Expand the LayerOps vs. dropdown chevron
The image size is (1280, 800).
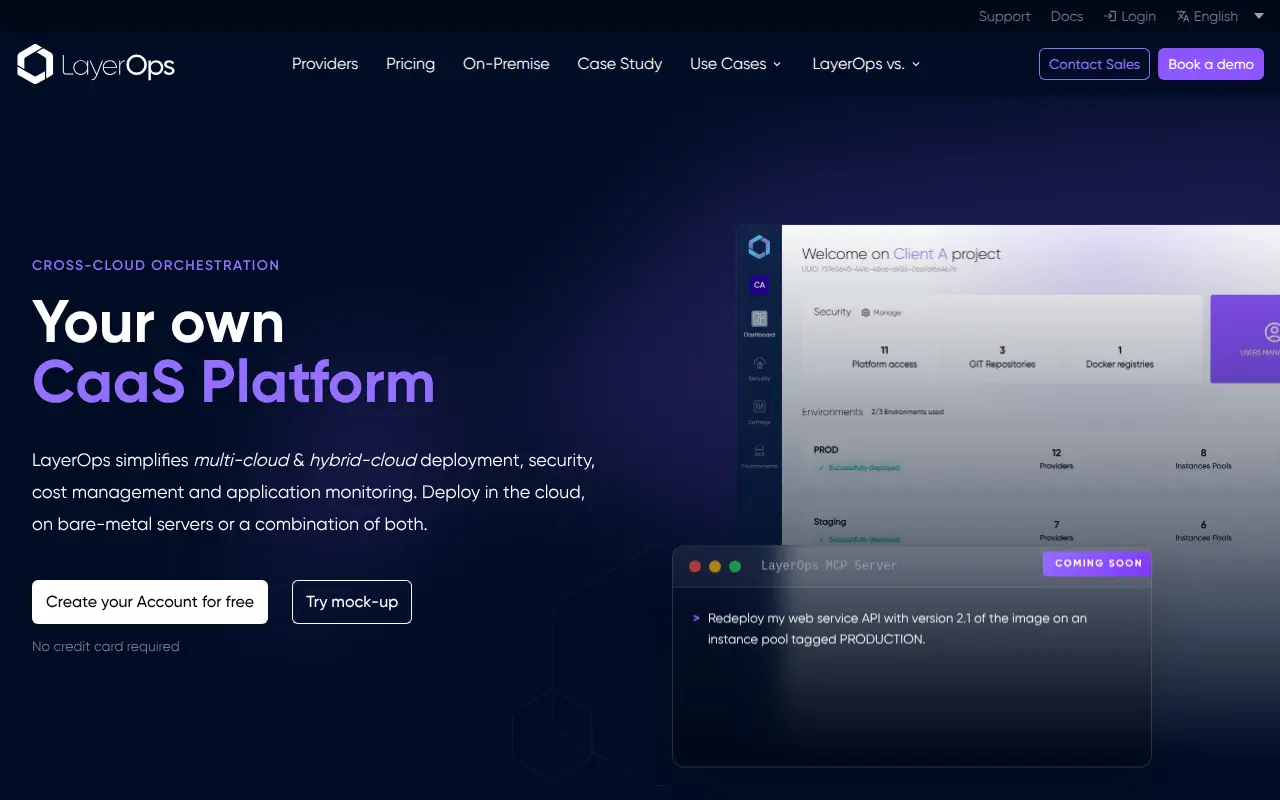(x=915, y=64)
